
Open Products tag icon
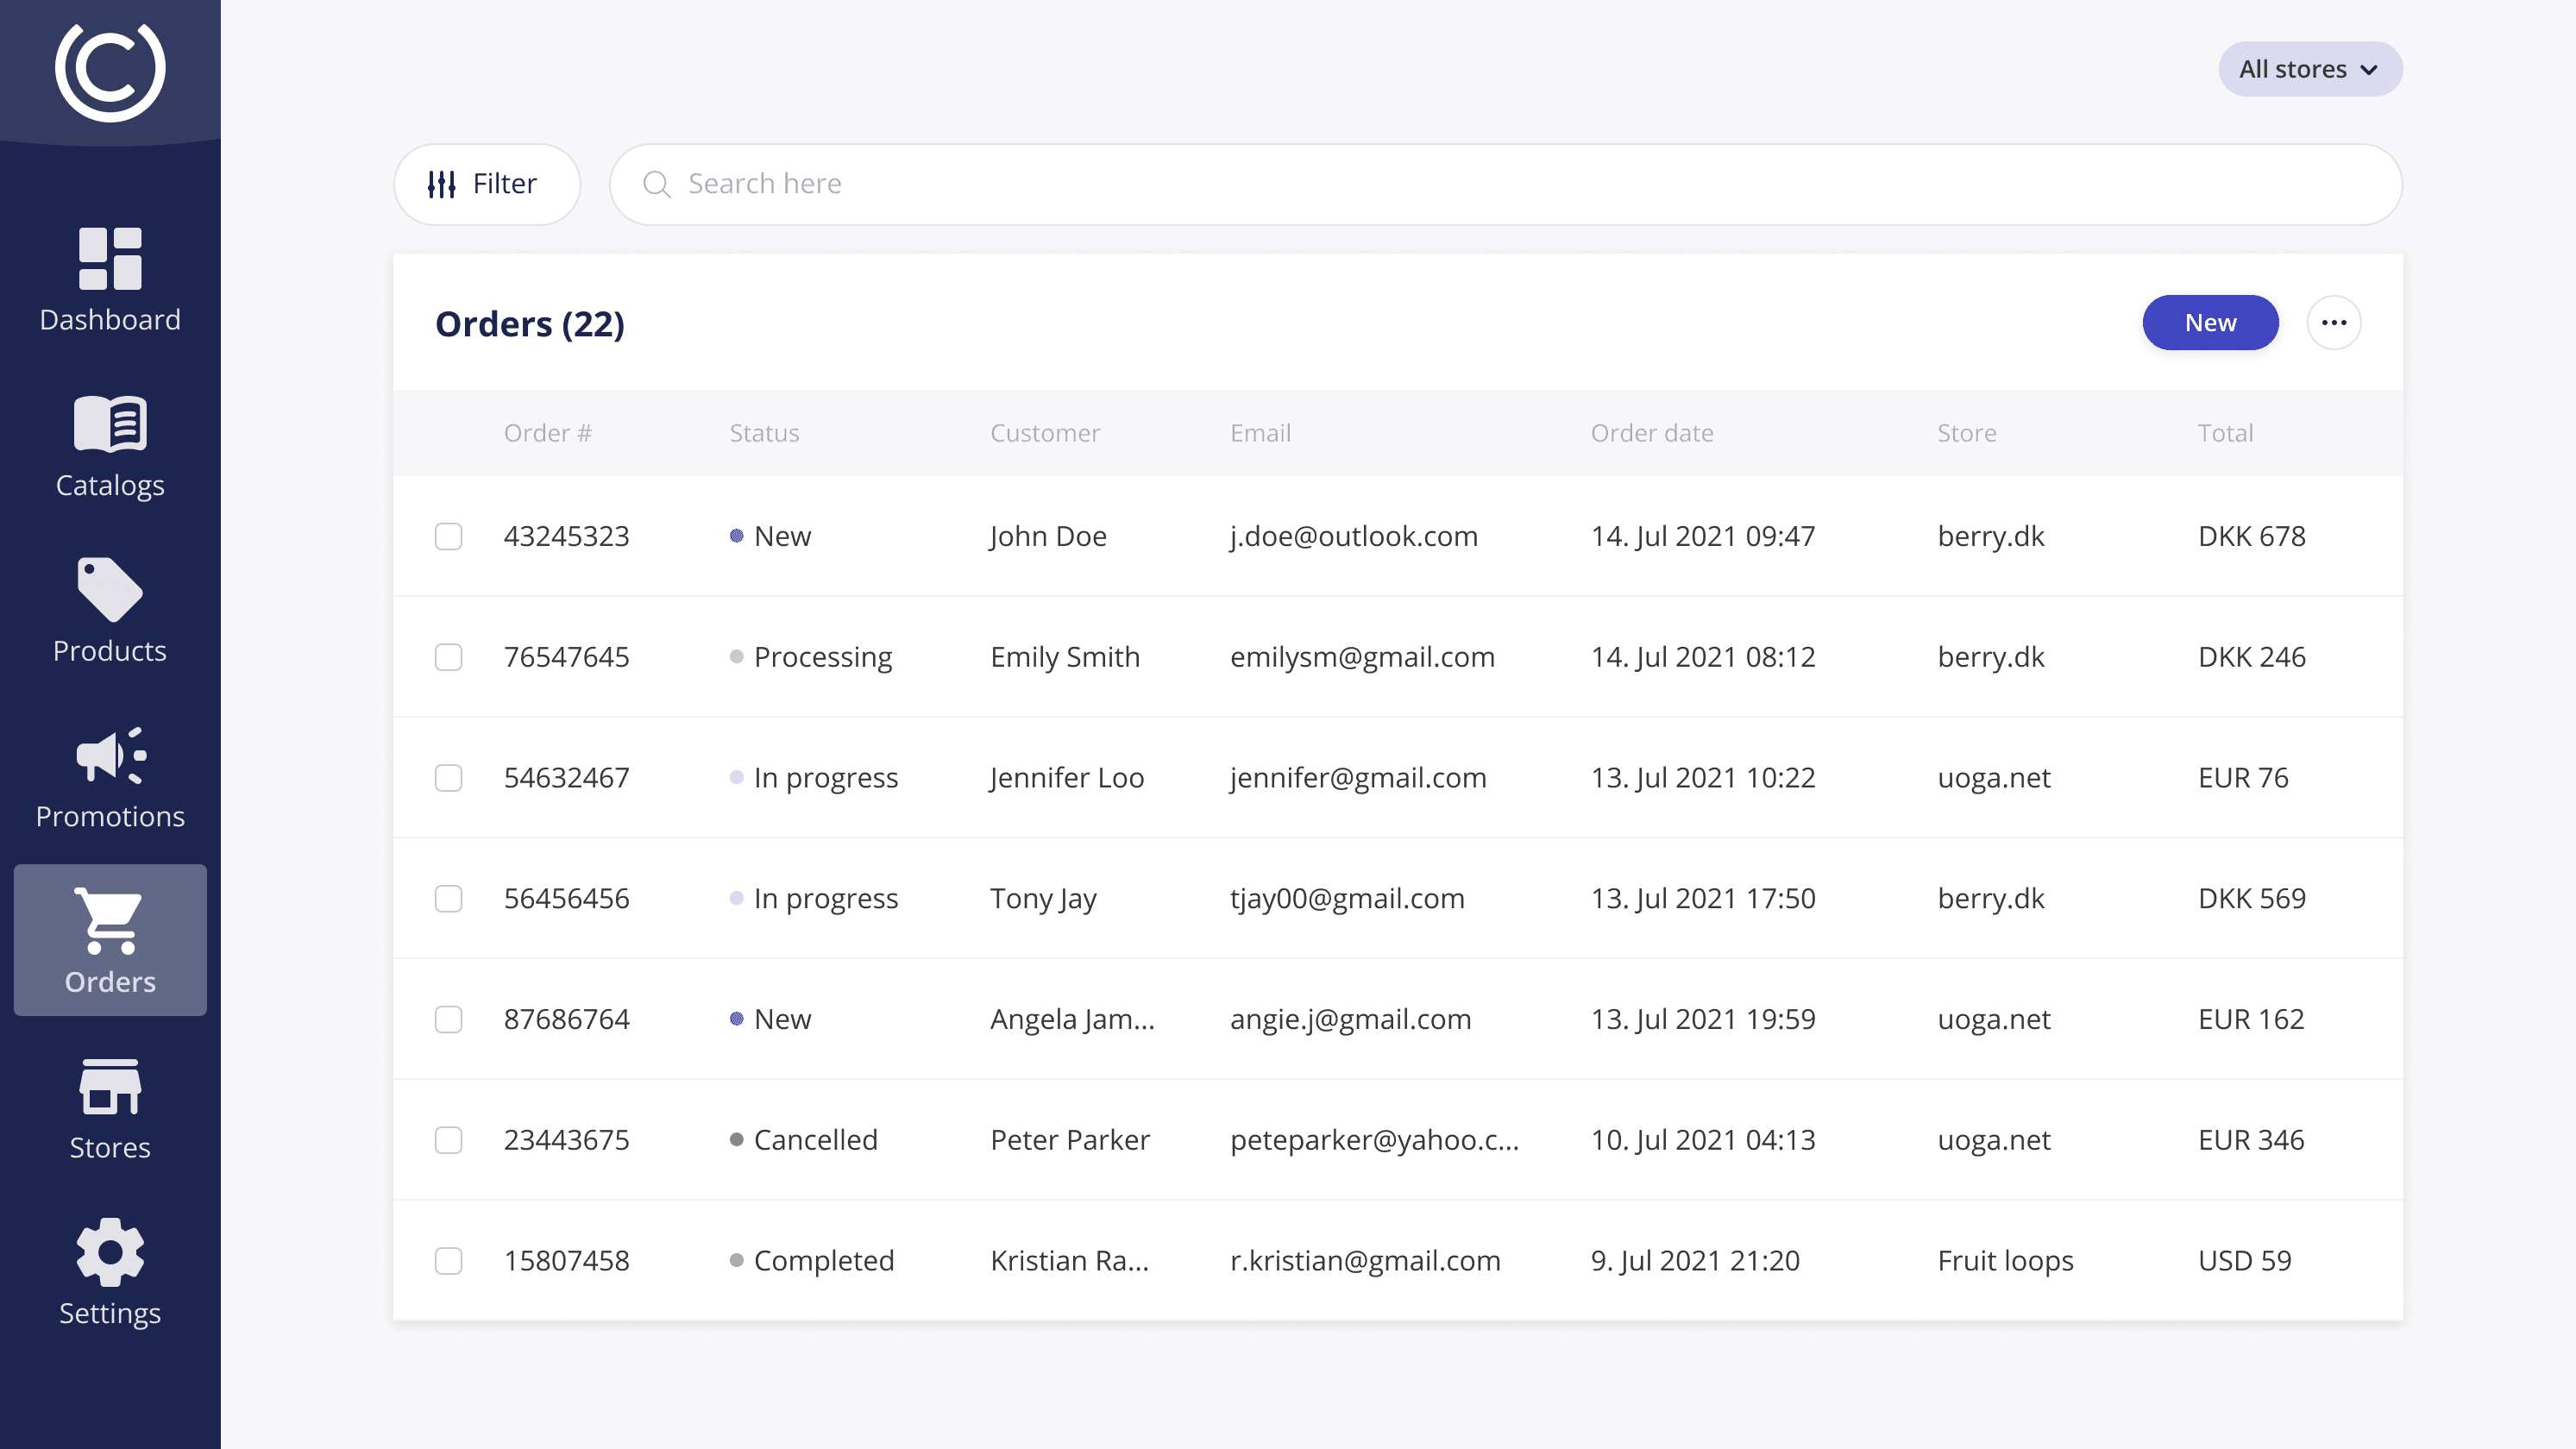110,589
